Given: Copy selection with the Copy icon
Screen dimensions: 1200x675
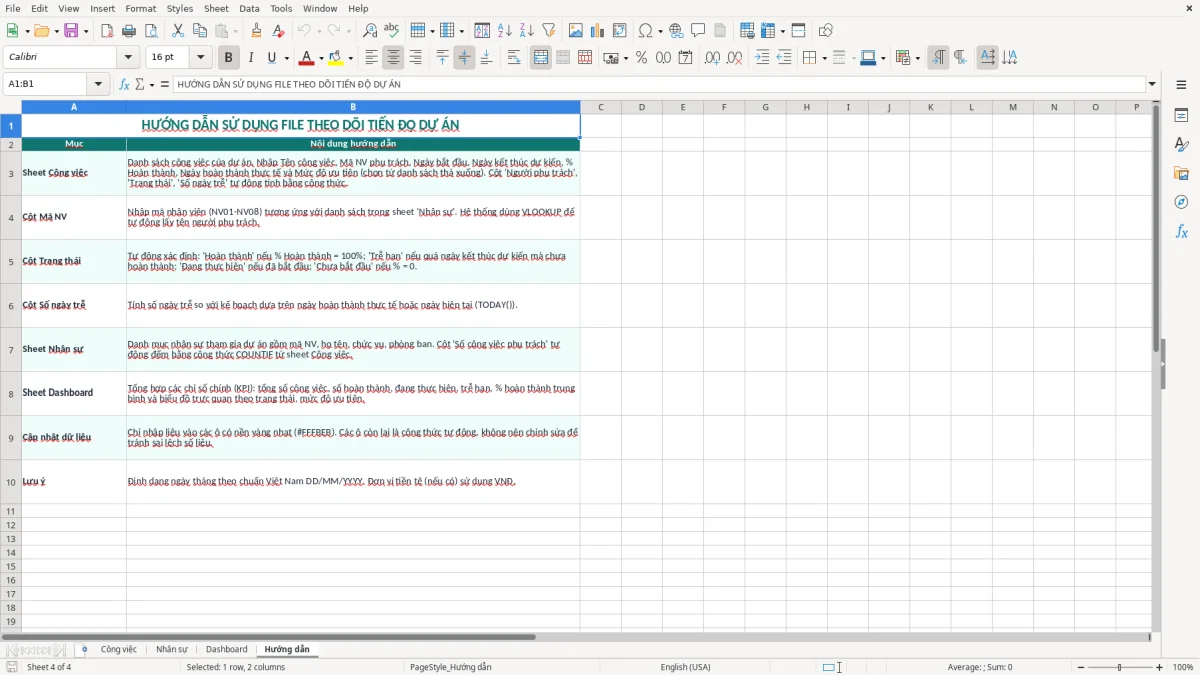Looking at the screenshot, I should click(200, 31).
